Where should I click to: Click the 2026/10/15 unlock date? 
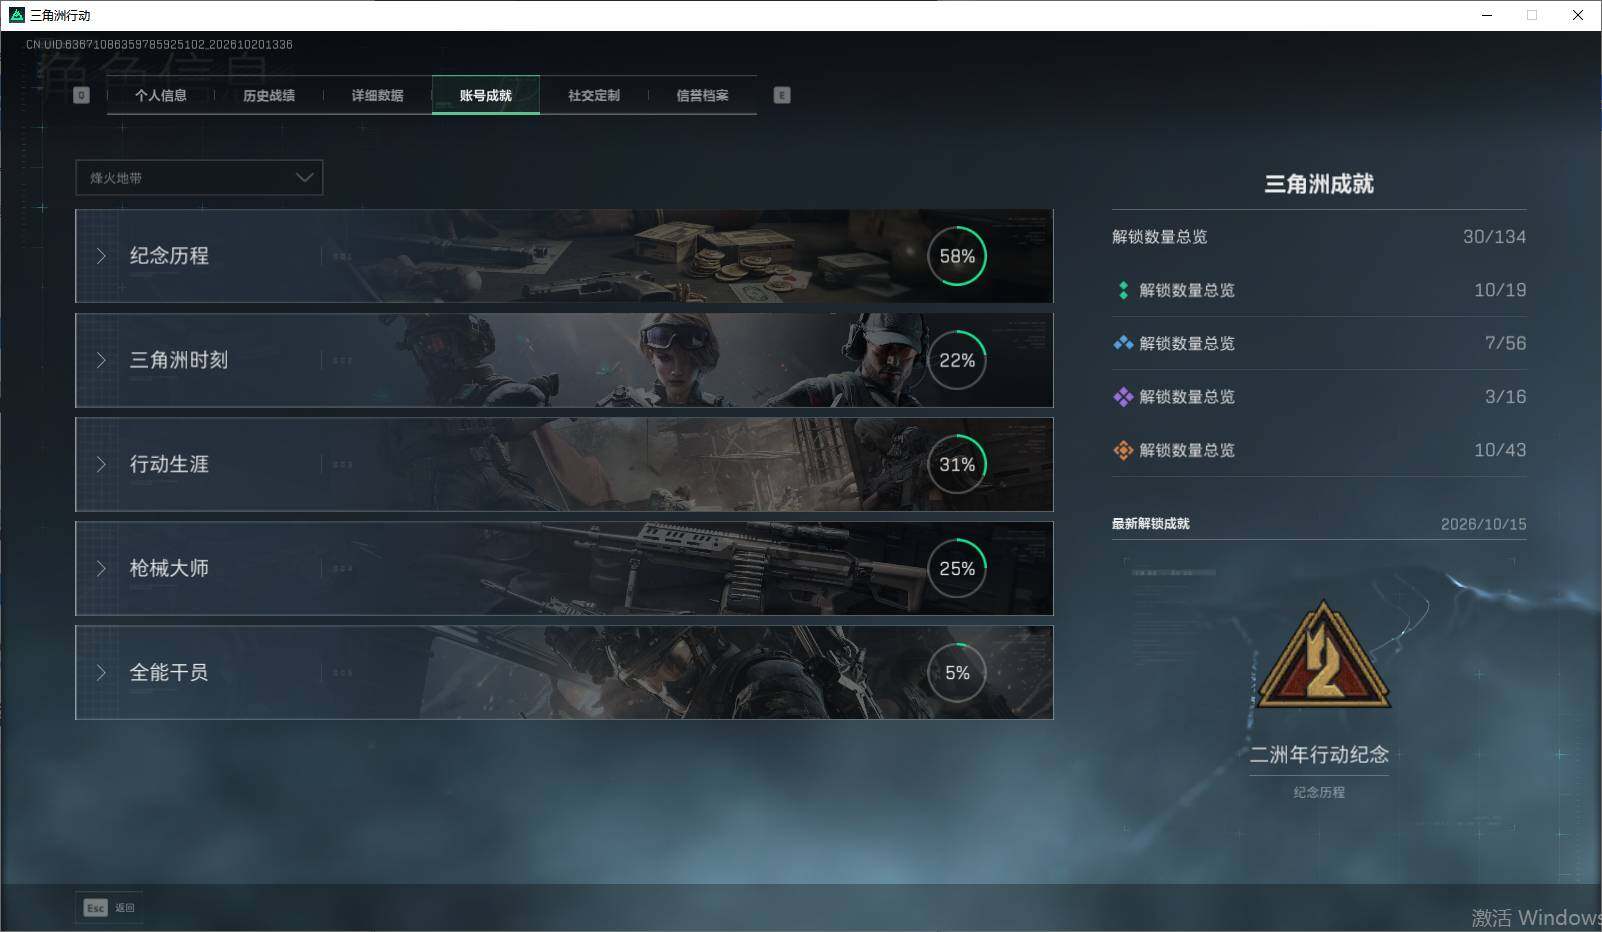[1483, 524]
